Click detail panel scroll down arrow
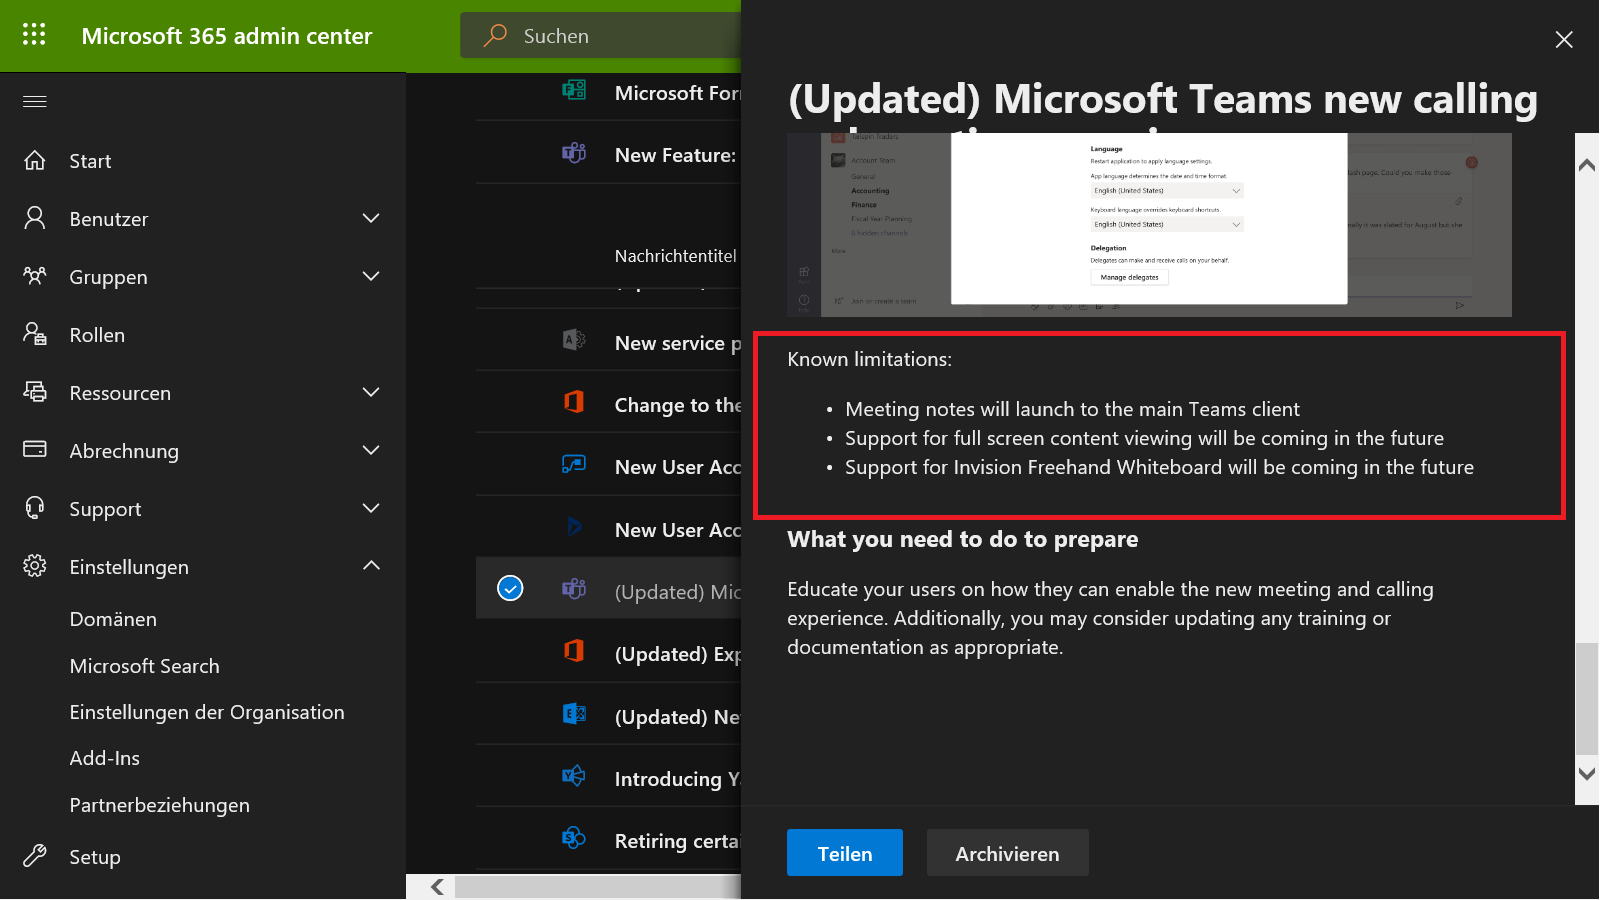1600x900 pixels. pos(1587,773)
